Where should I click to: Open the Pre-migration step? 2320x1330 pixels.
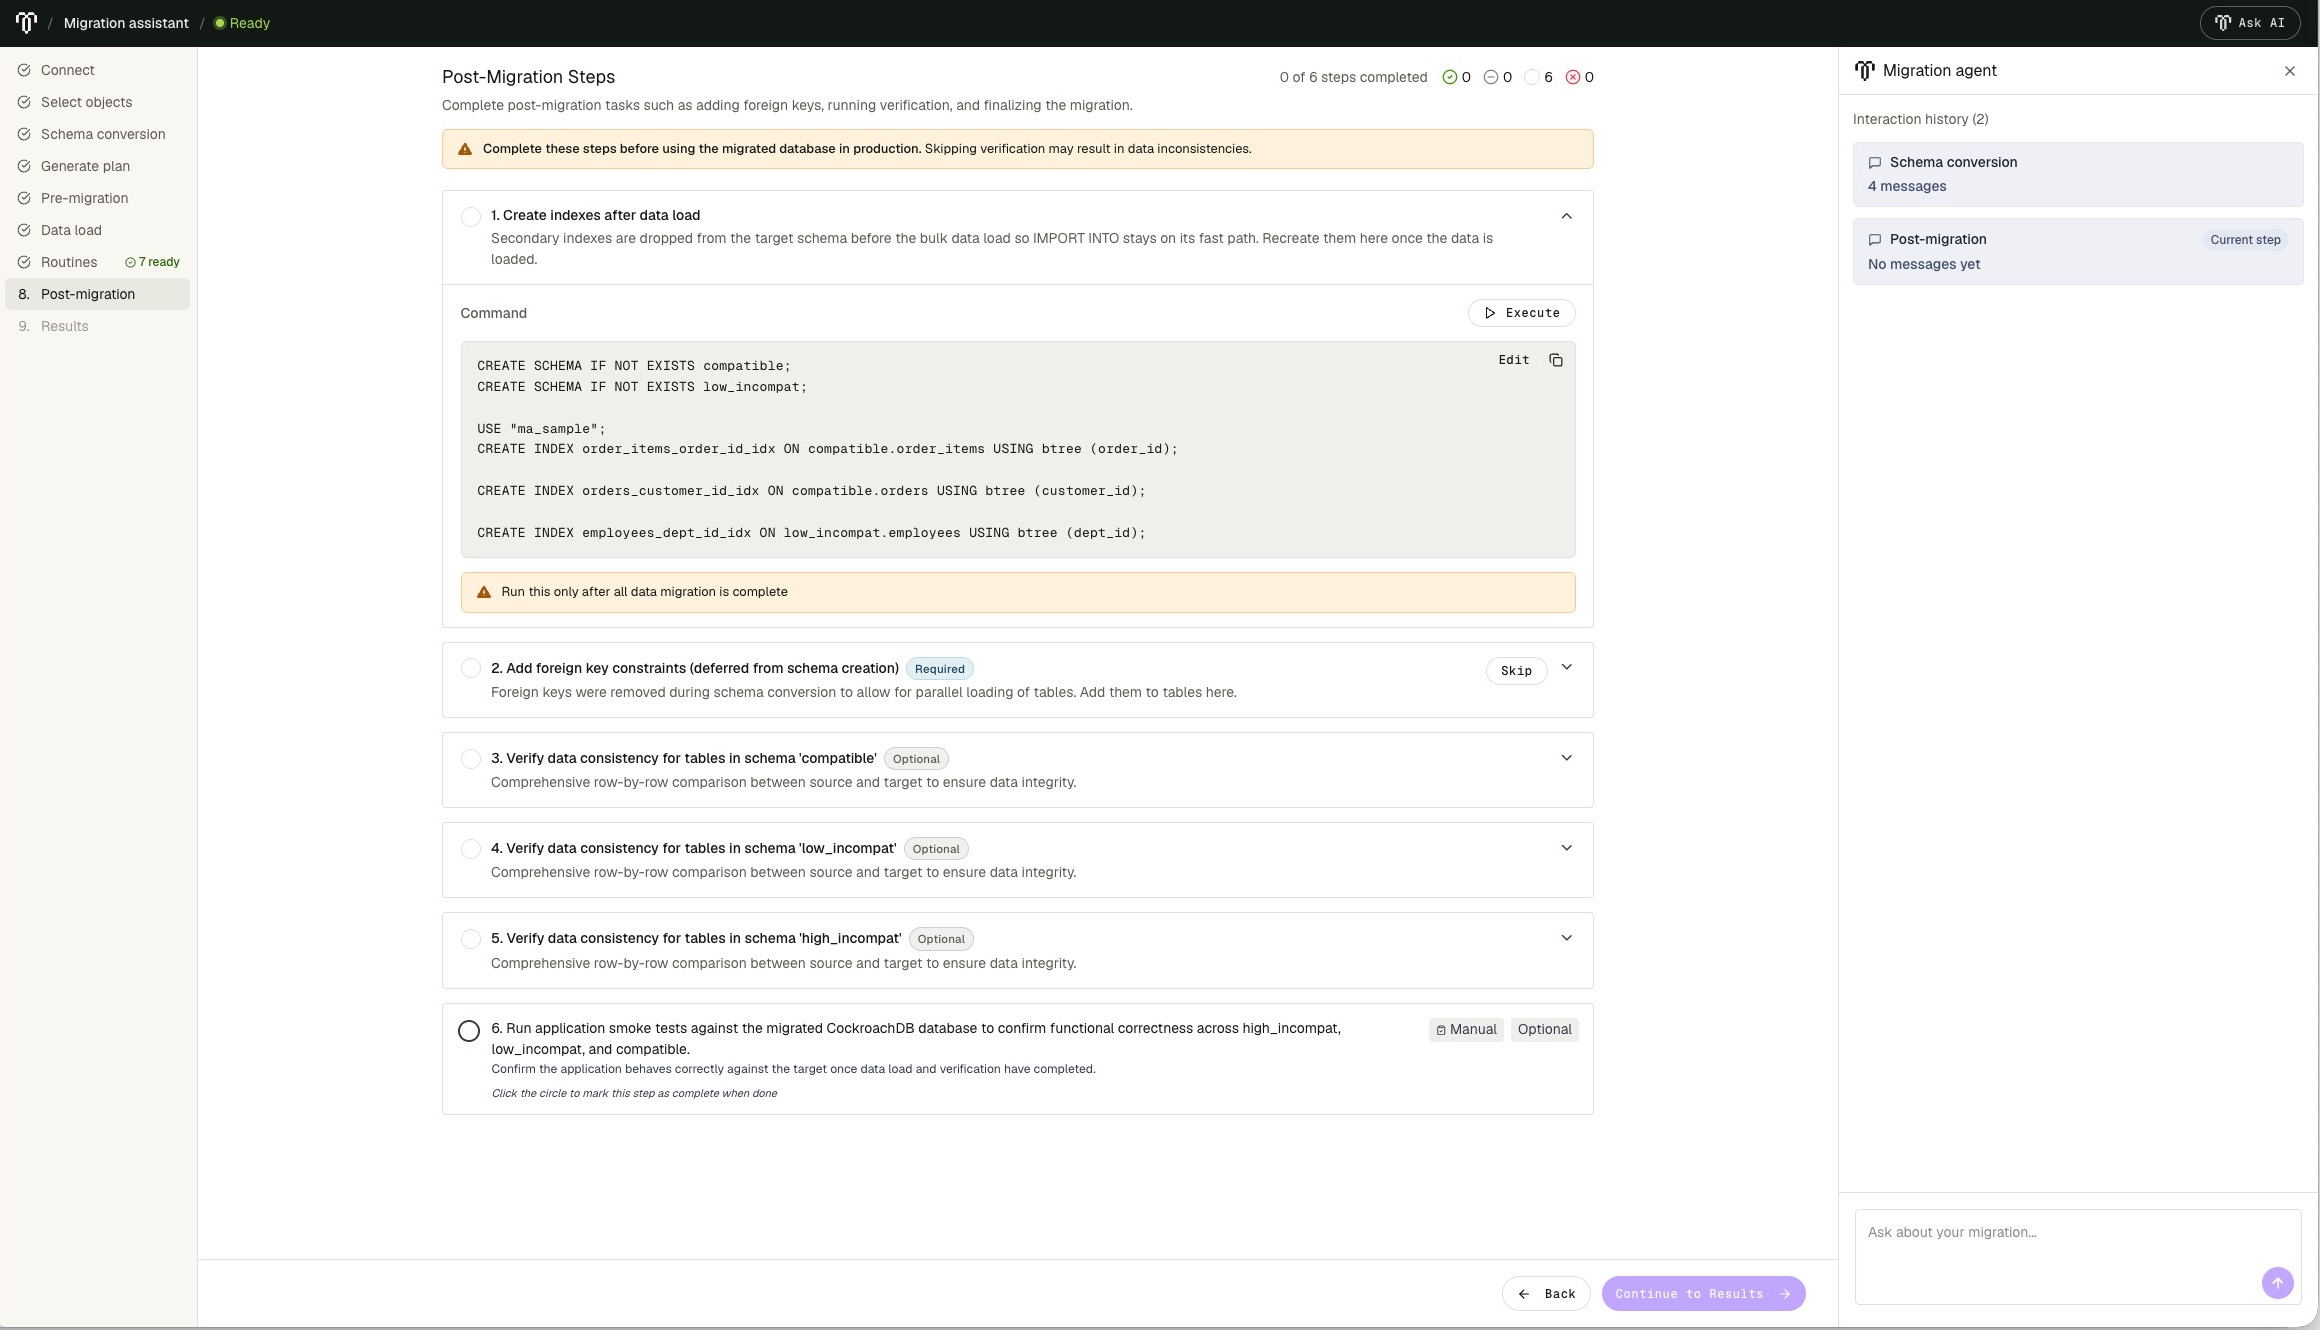click(98, 198)
